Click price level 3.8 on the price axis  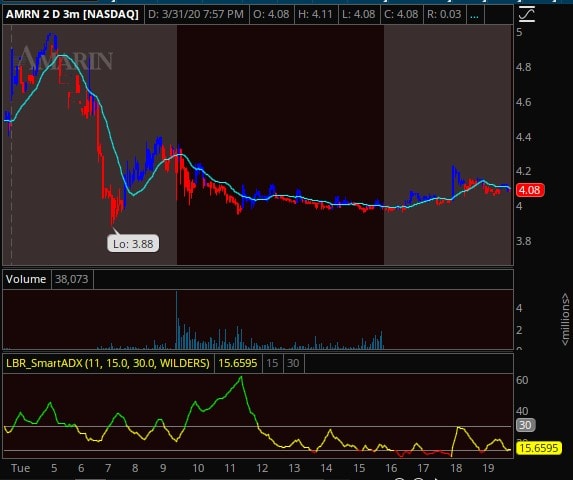523,241
